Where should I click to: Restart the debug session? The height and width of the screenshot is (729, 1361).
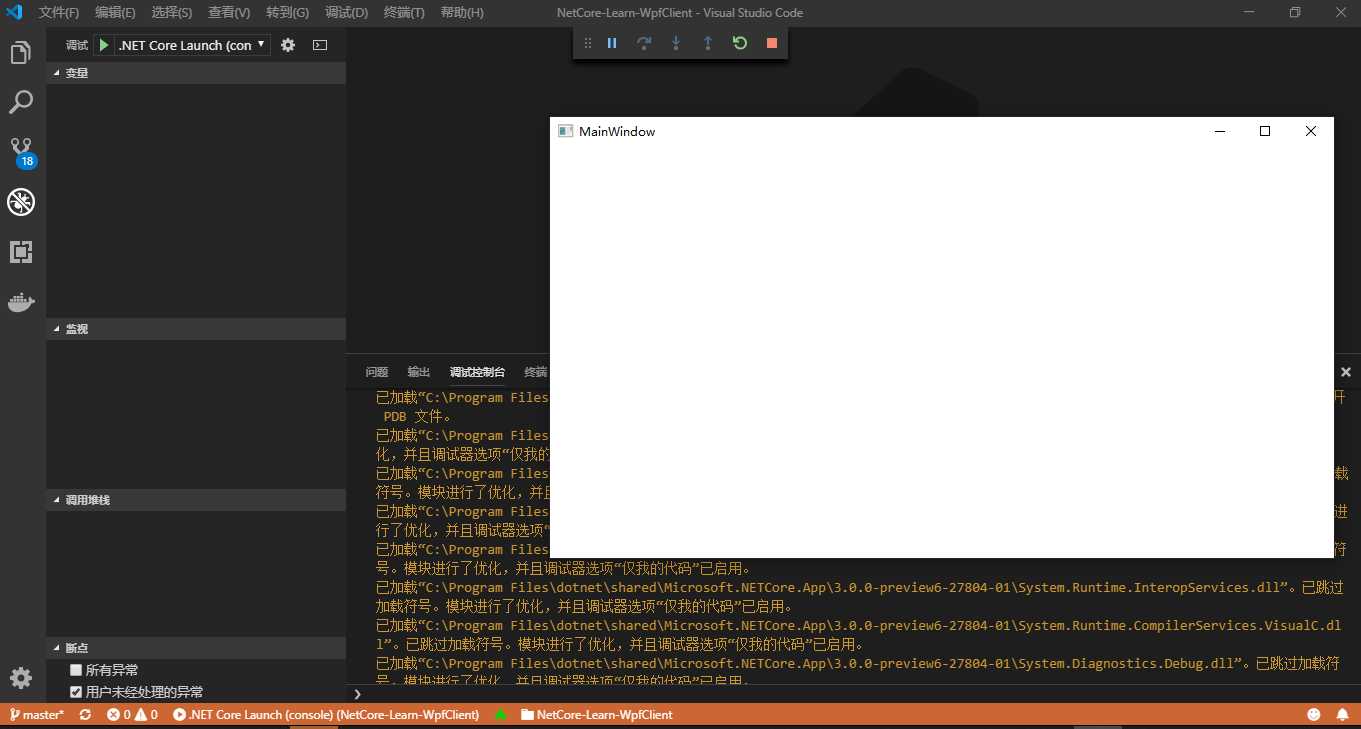pyautogui.click(x=740, y=43)
